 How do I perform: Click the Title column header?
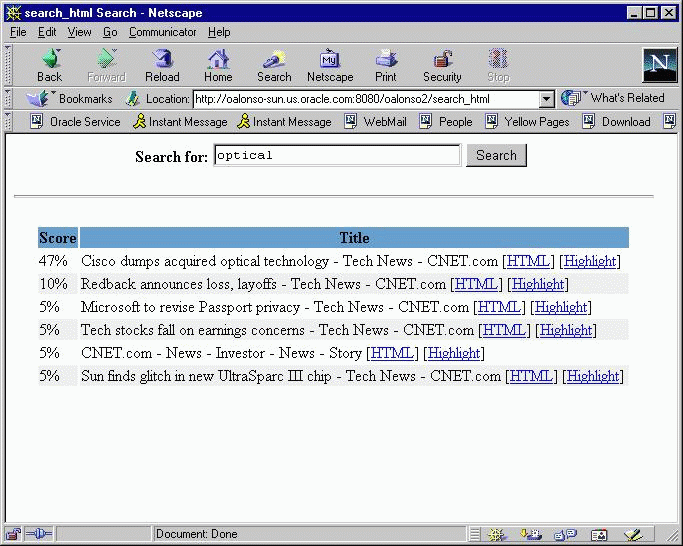tap(354, 237)
